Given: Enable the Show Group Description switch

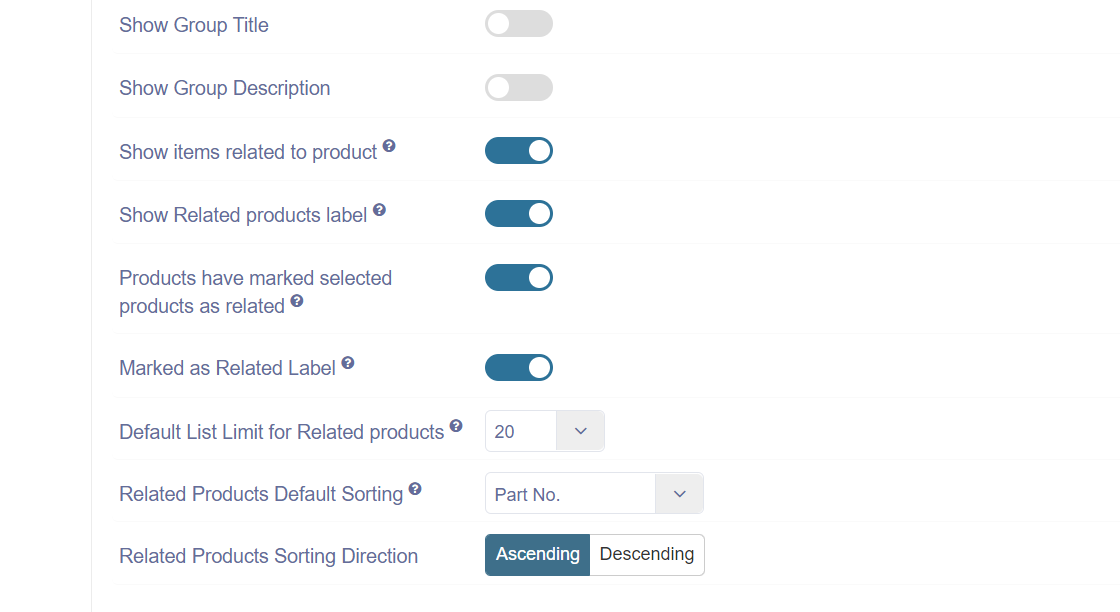Looking at the screenshot, I should [x=519, y=88].
